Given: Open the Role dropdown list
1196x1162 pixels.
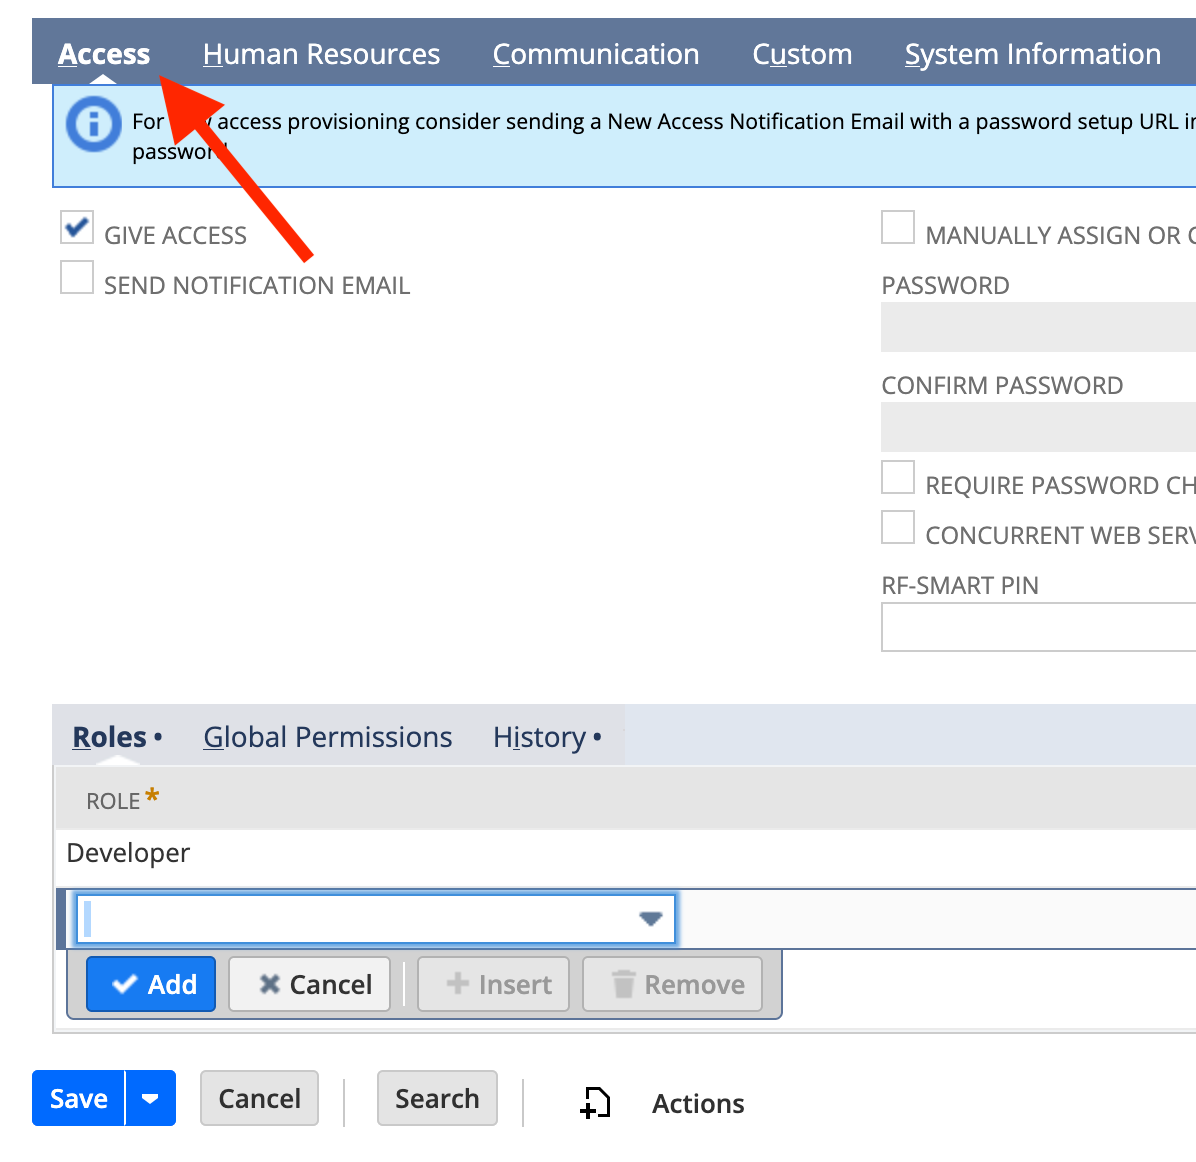Looking at the screenshot, I should (x=650, y=919).
